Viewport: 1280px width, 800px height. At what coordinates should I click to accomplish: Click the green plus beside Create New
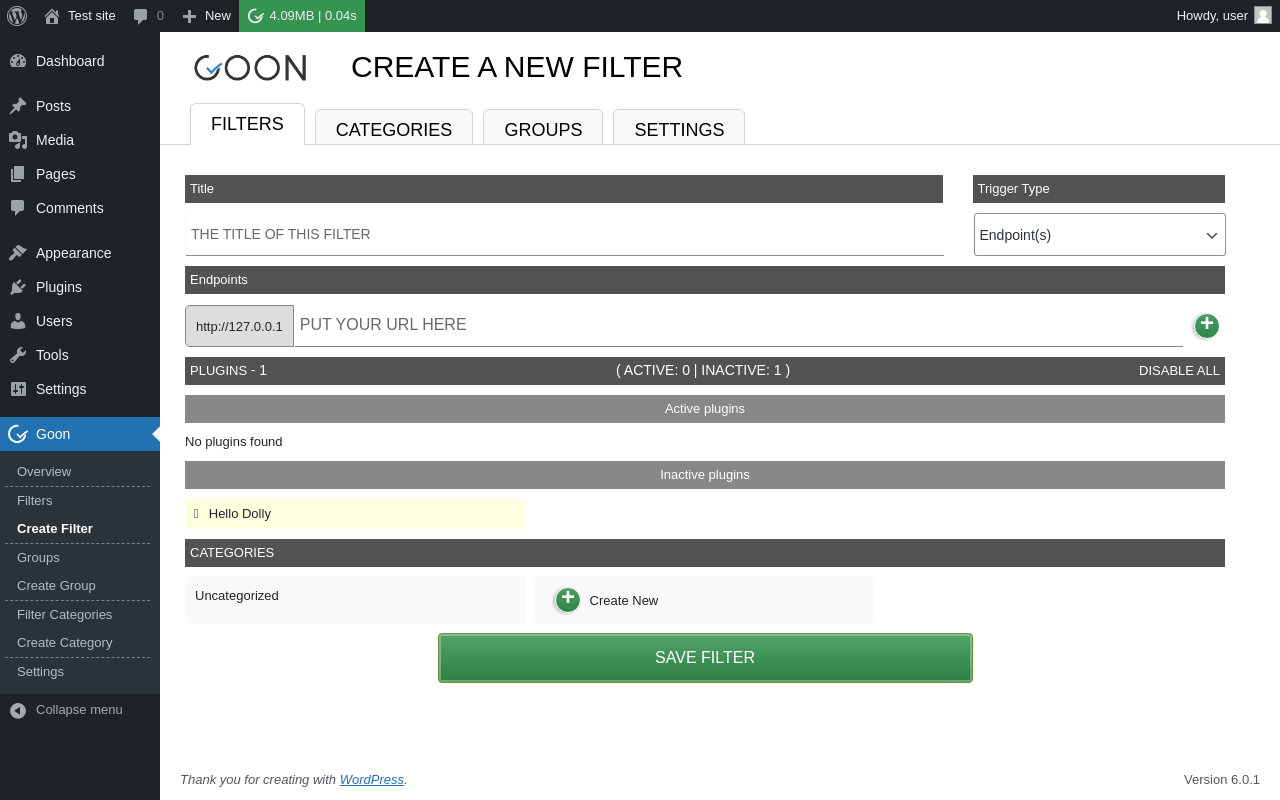(568, 599)
